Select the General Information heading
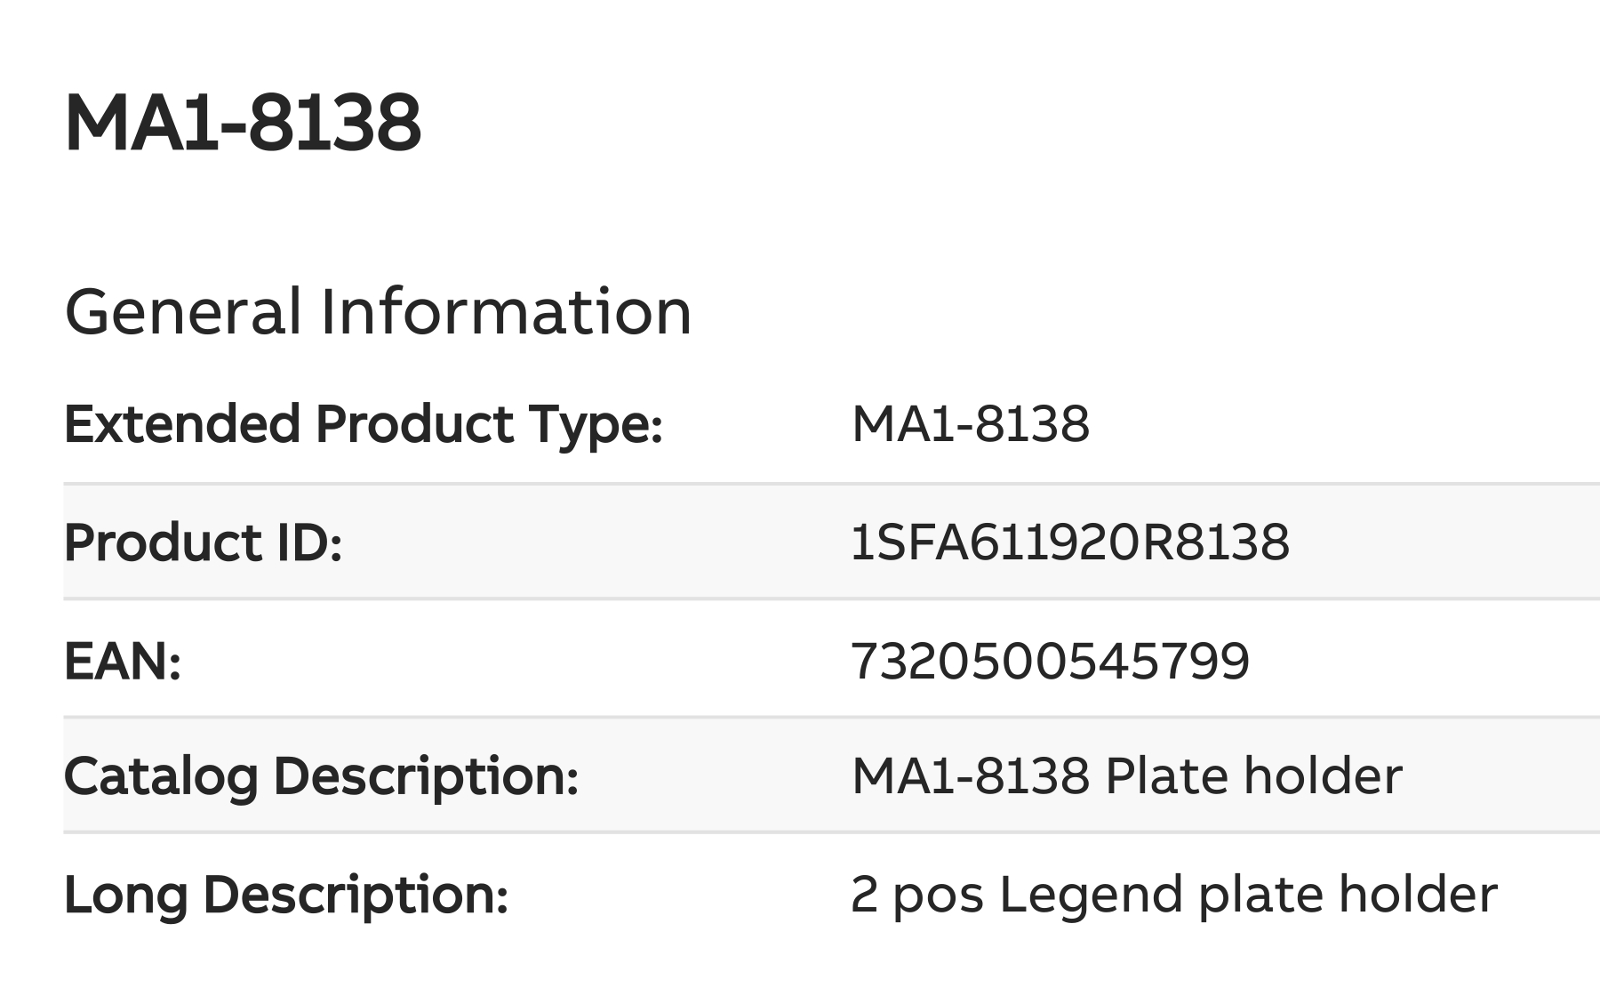Screen dimensions: 1600x996 [x=378, y=312]
